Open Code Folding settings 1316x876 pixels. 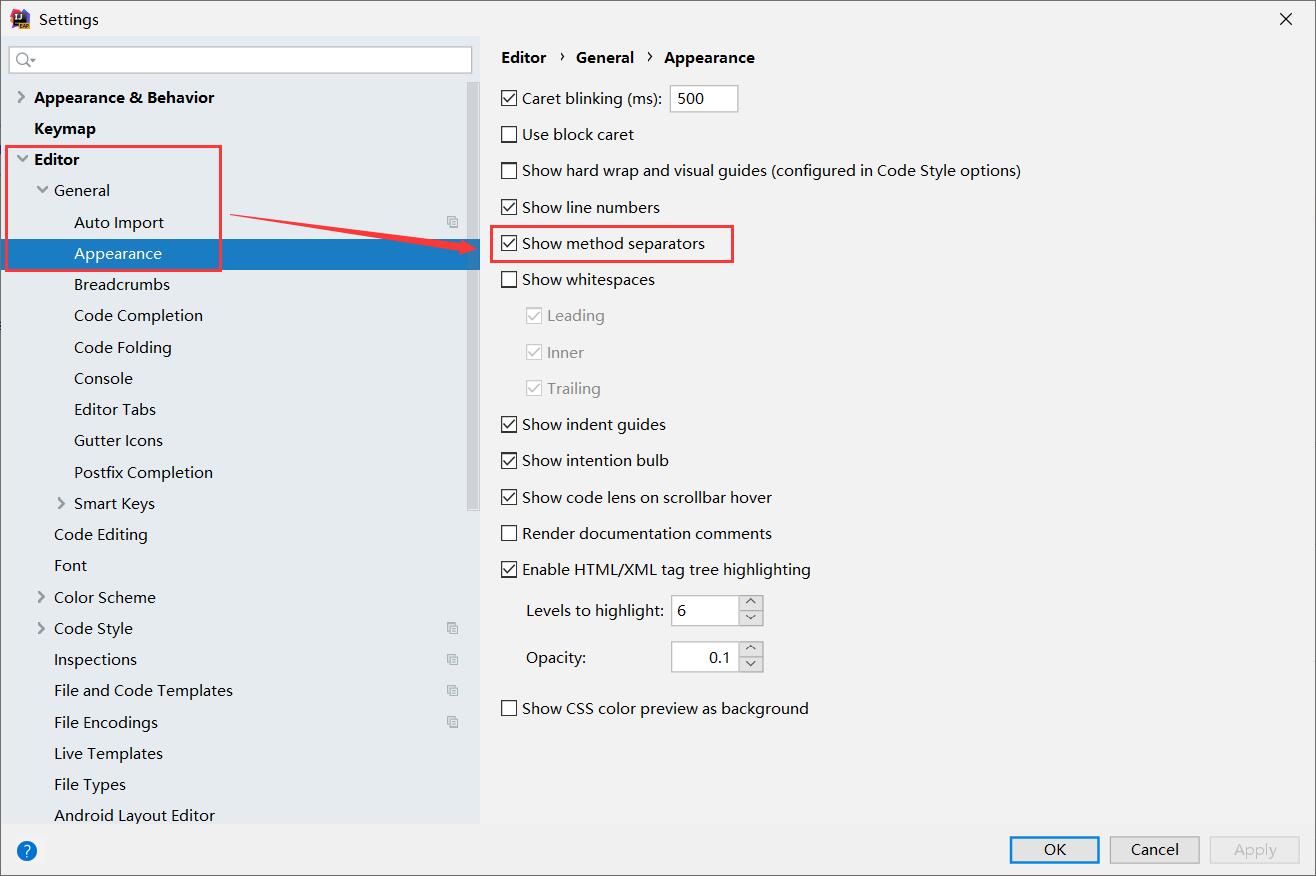[x=123, y=347]
